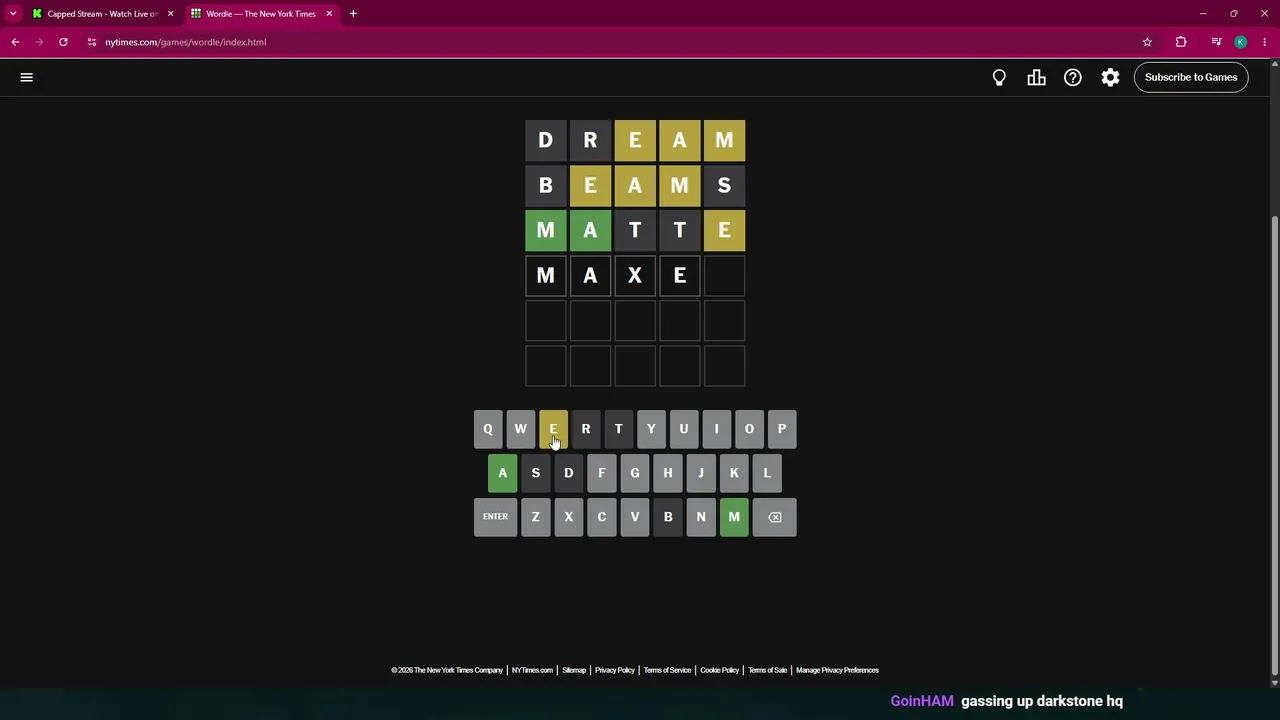Viewport: 1280px width, 720px height.
Task: Reload the Wordle page
Action: tap(63, 42)
